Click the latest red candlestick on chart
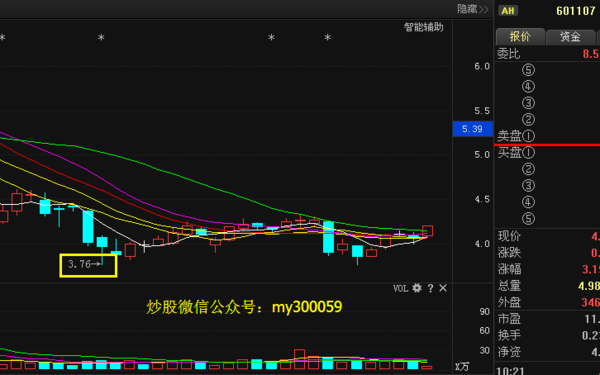 click(x=427, y=231)
